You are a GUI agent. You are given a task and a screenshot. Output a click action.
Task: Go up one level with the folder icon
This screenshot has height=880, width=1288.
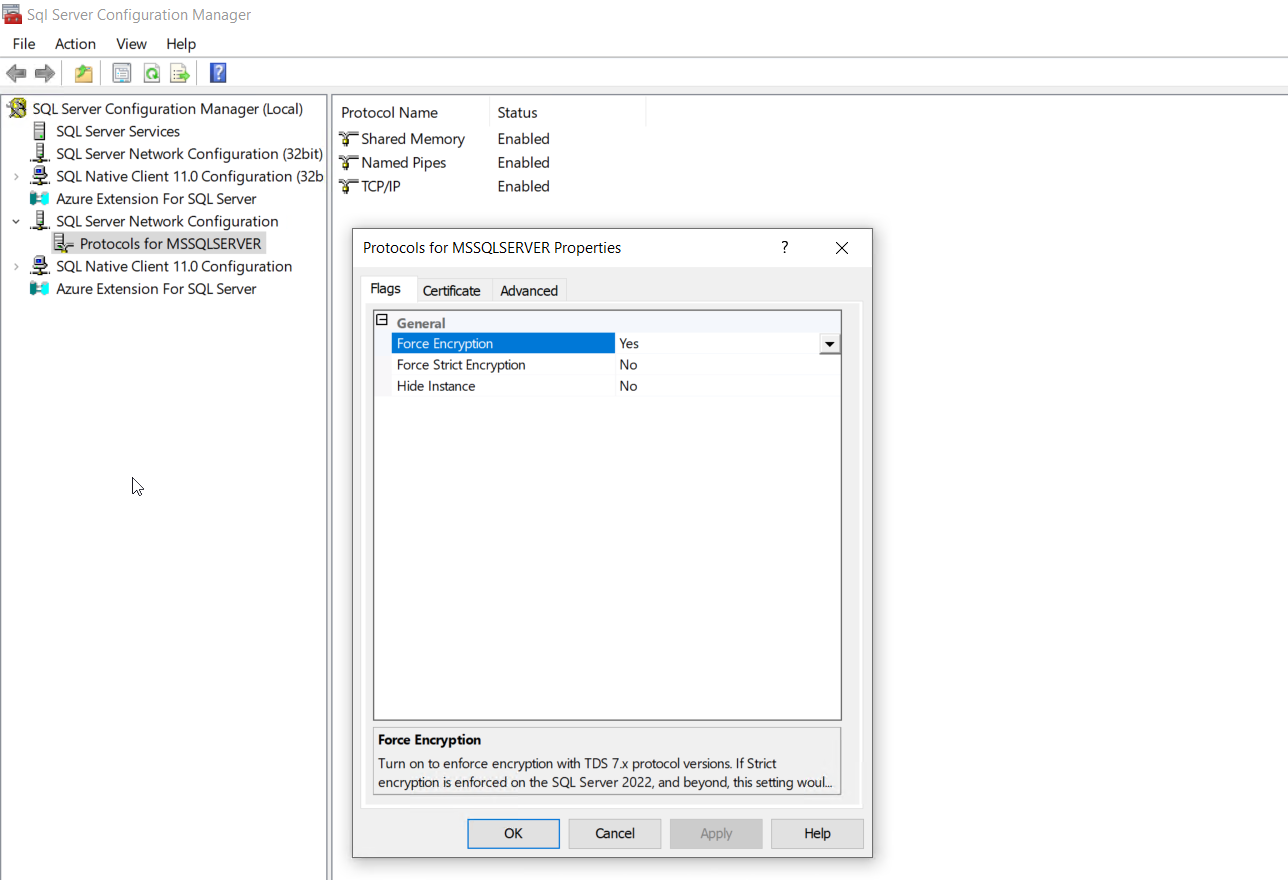[x=84, y=73]
